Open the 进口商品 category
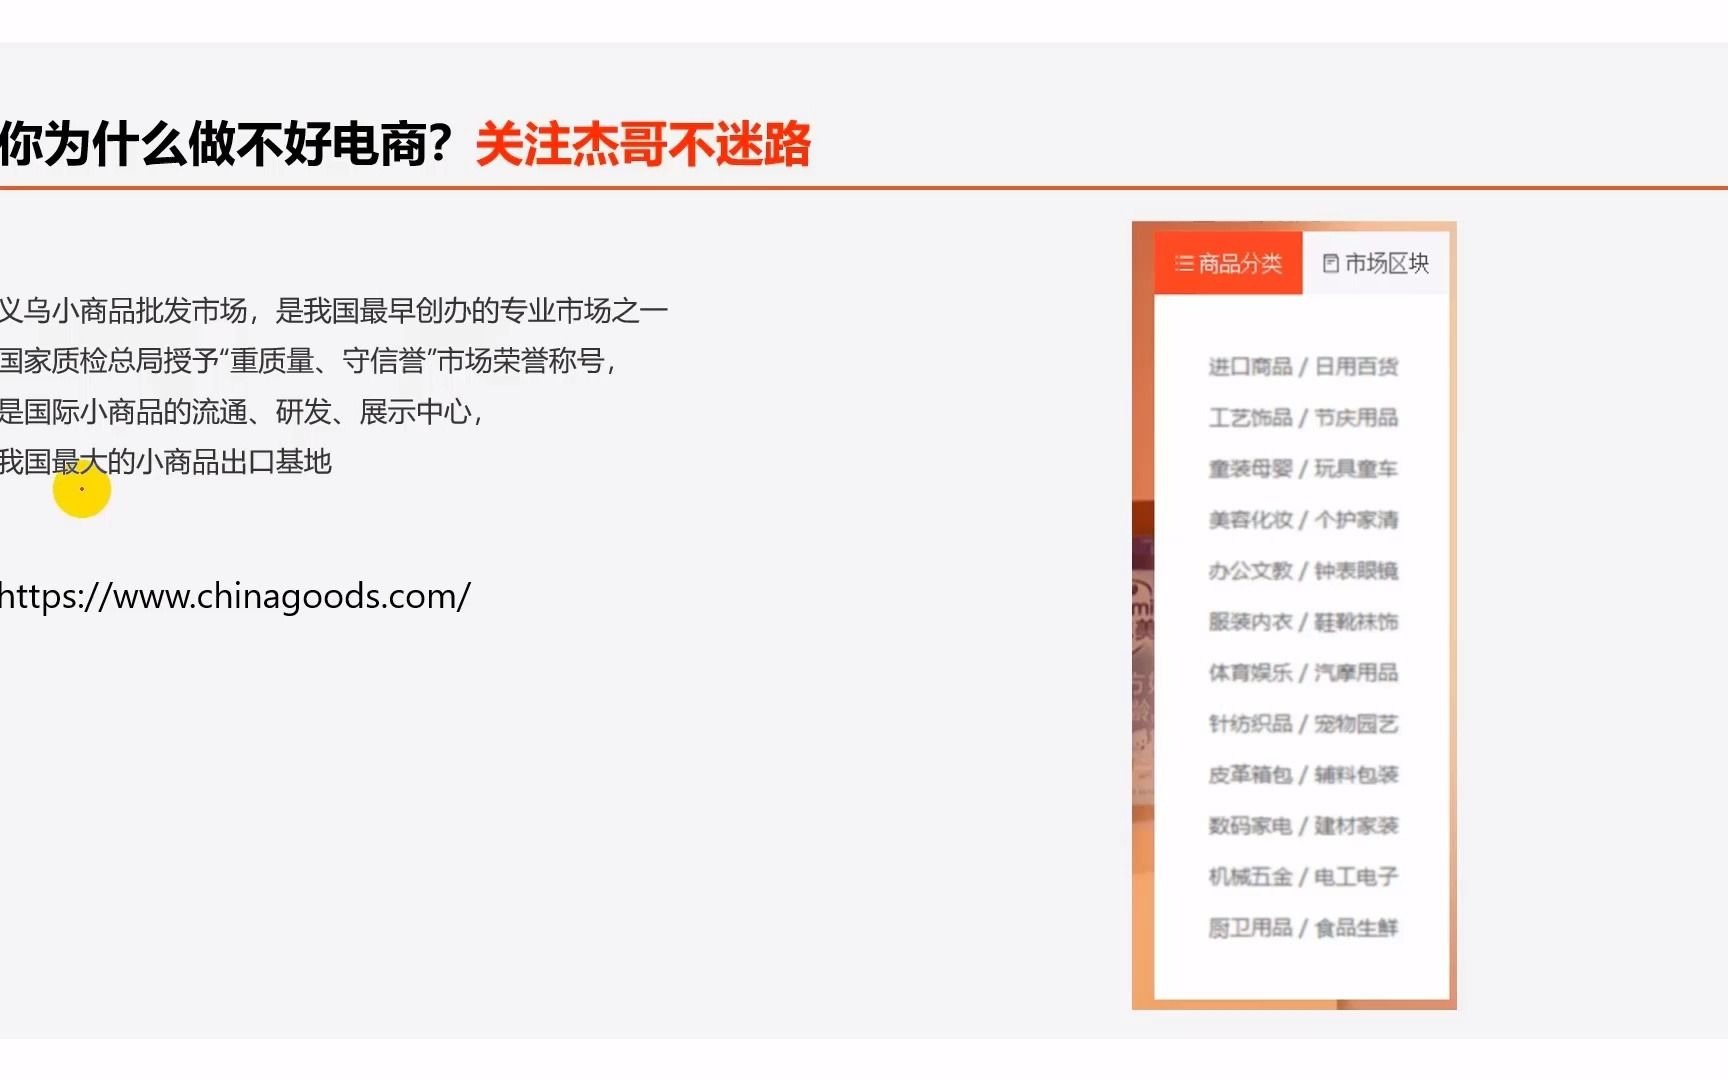1728x1080 pixels. click(x=1250, y=367)
